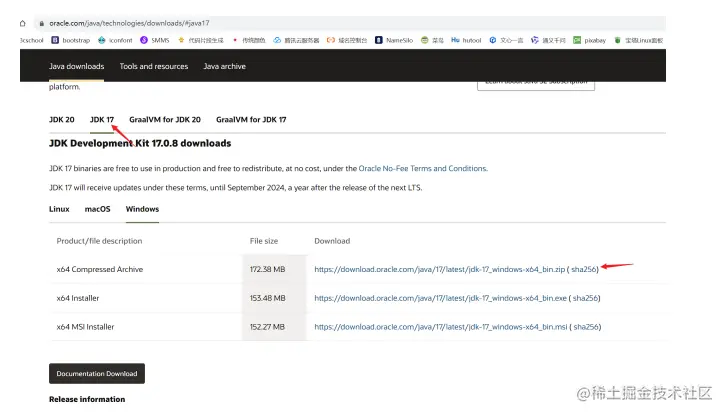Switch to GraalVM for JDK 17 tab
The image size is (726, 415).
click(x=251, y=119)
